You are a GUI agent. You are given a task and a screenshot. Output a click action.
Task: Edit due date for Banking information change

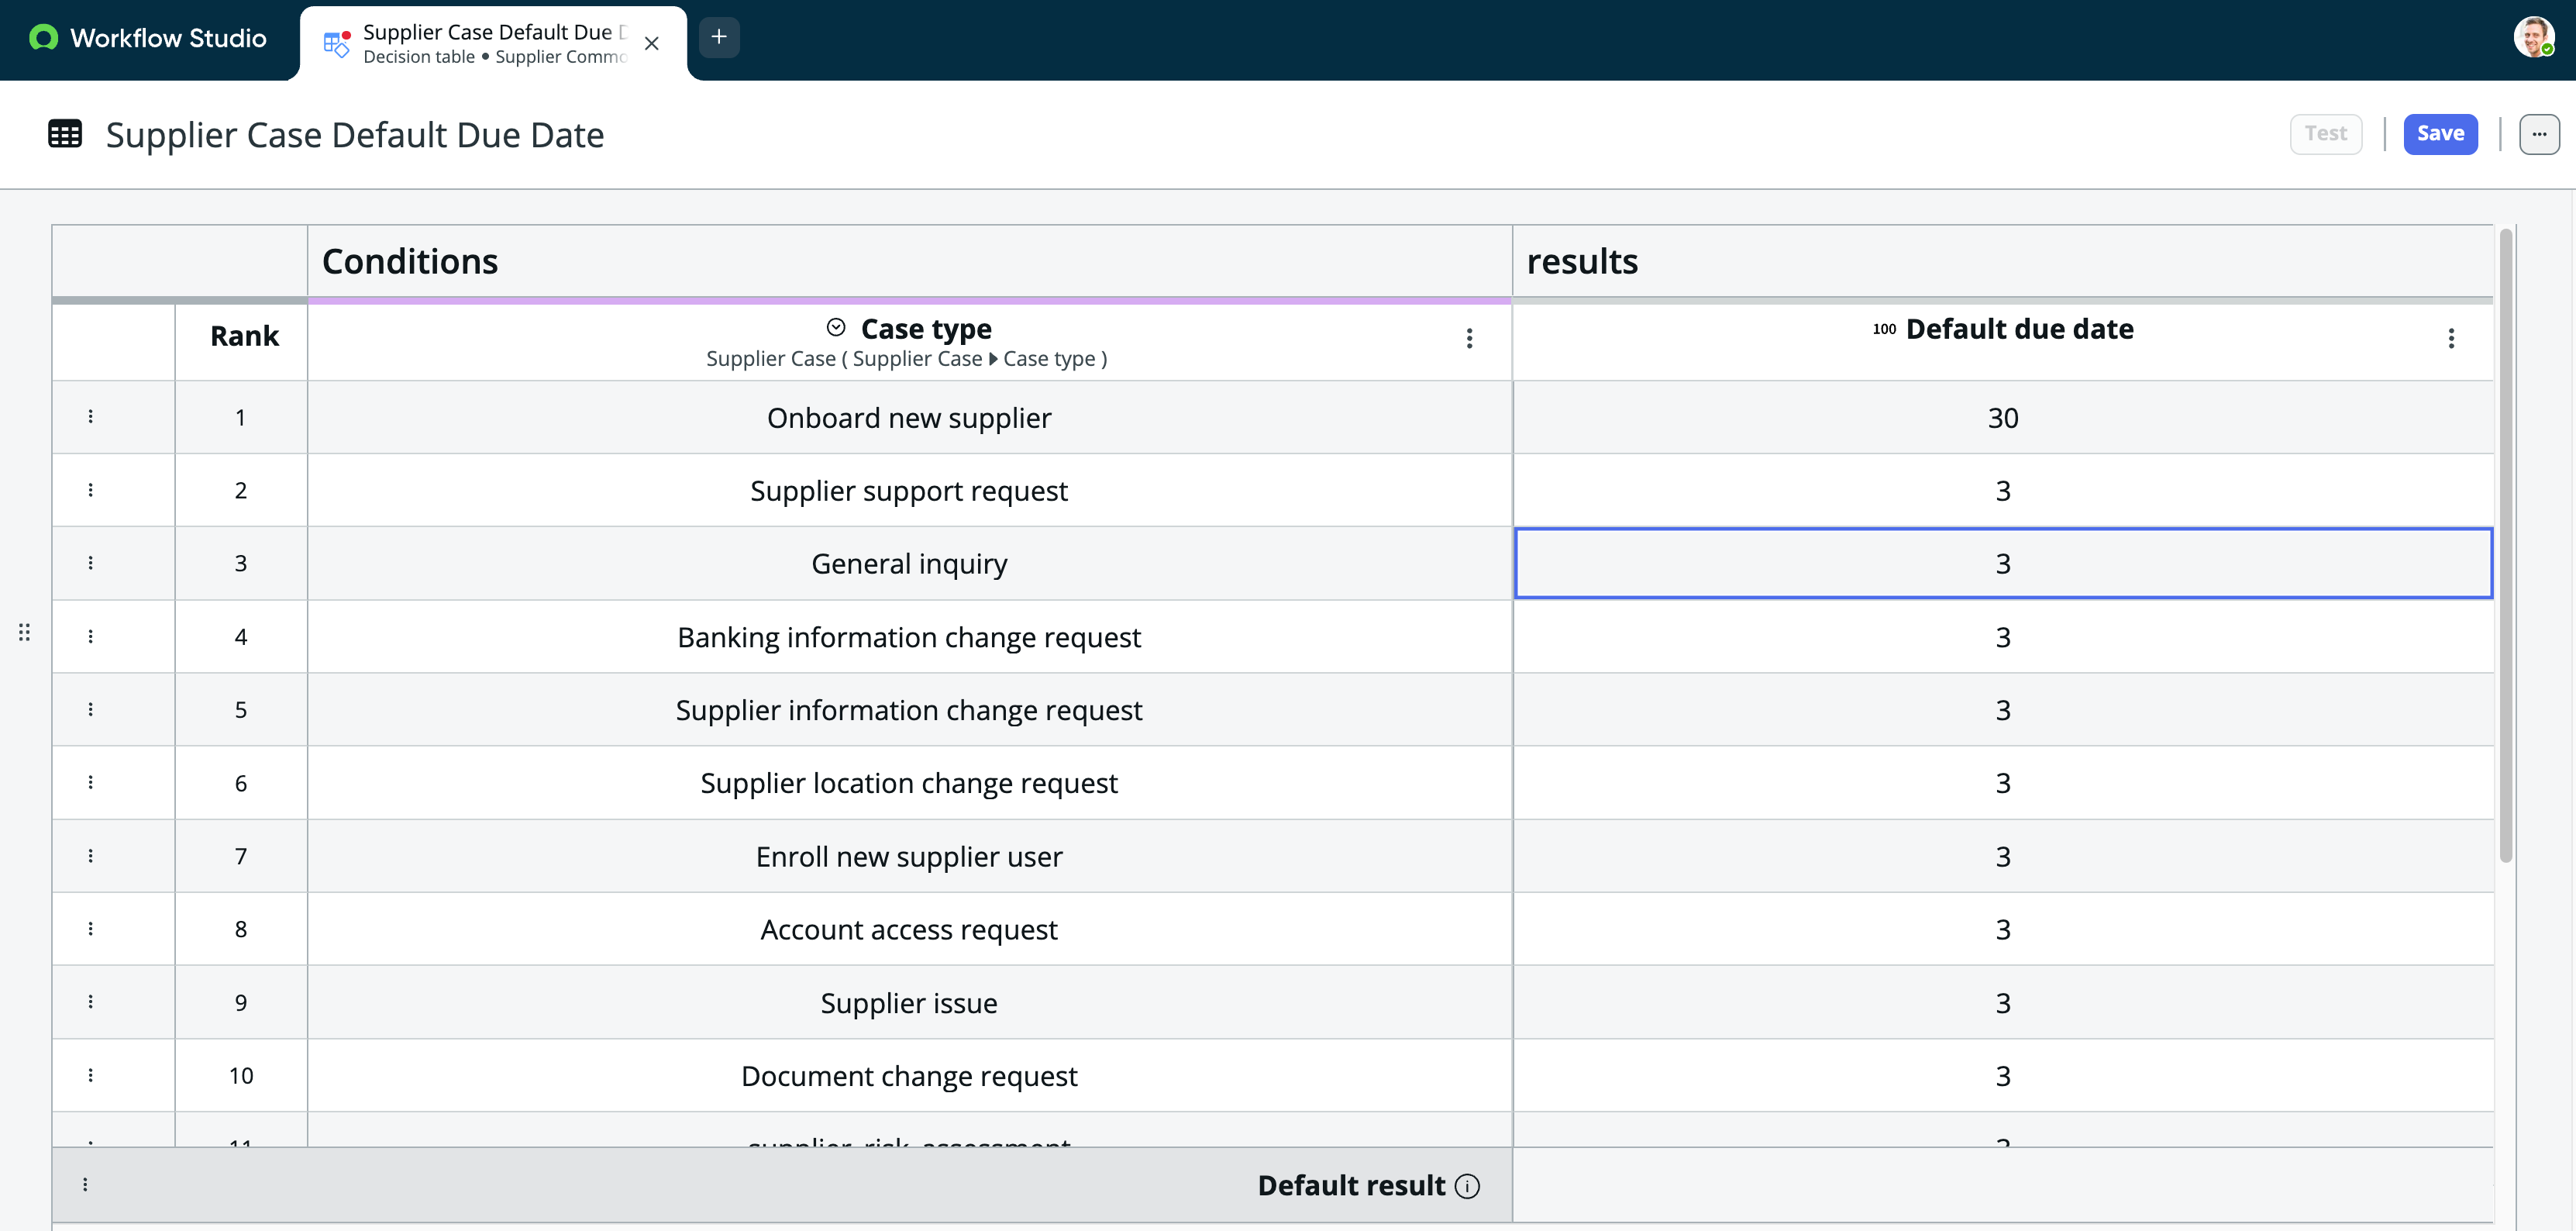2003,637
